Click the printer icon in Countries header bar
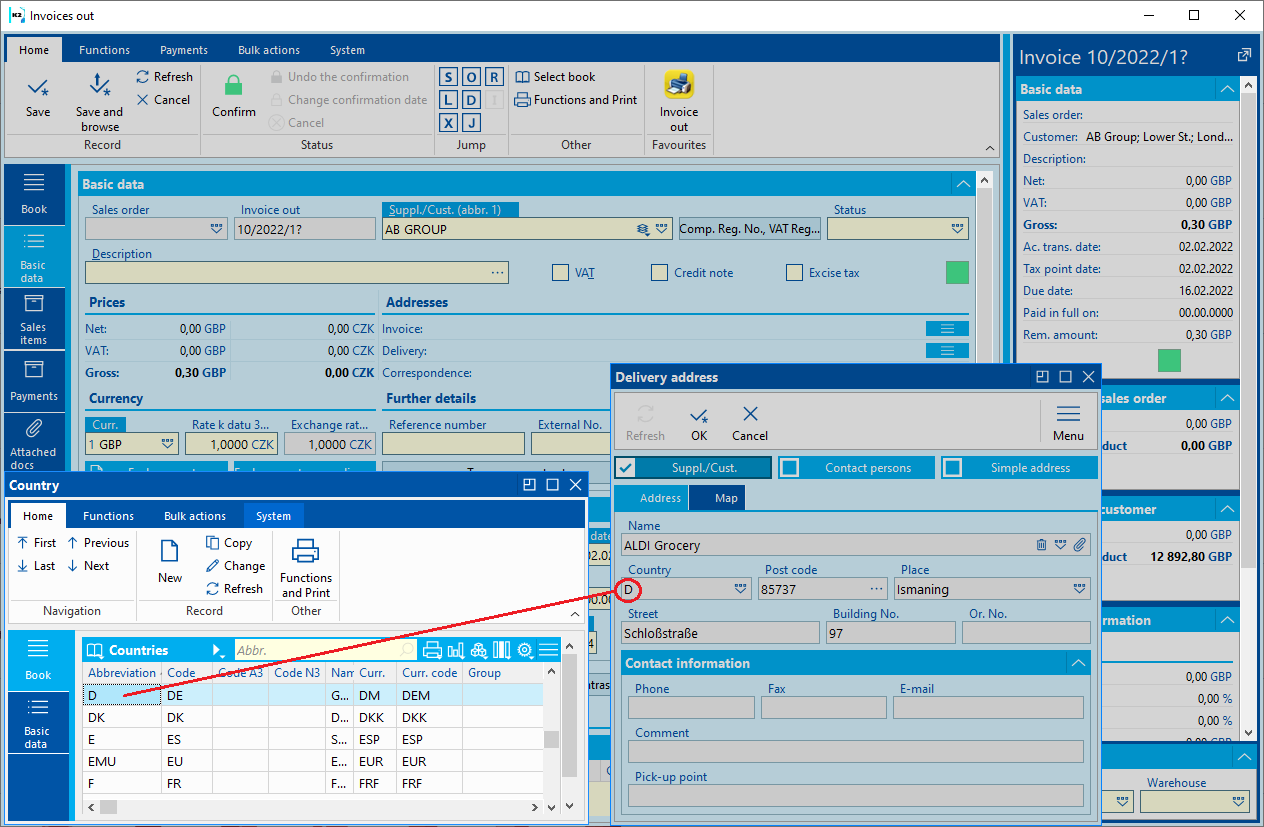1264x827 pixels. 433,650
